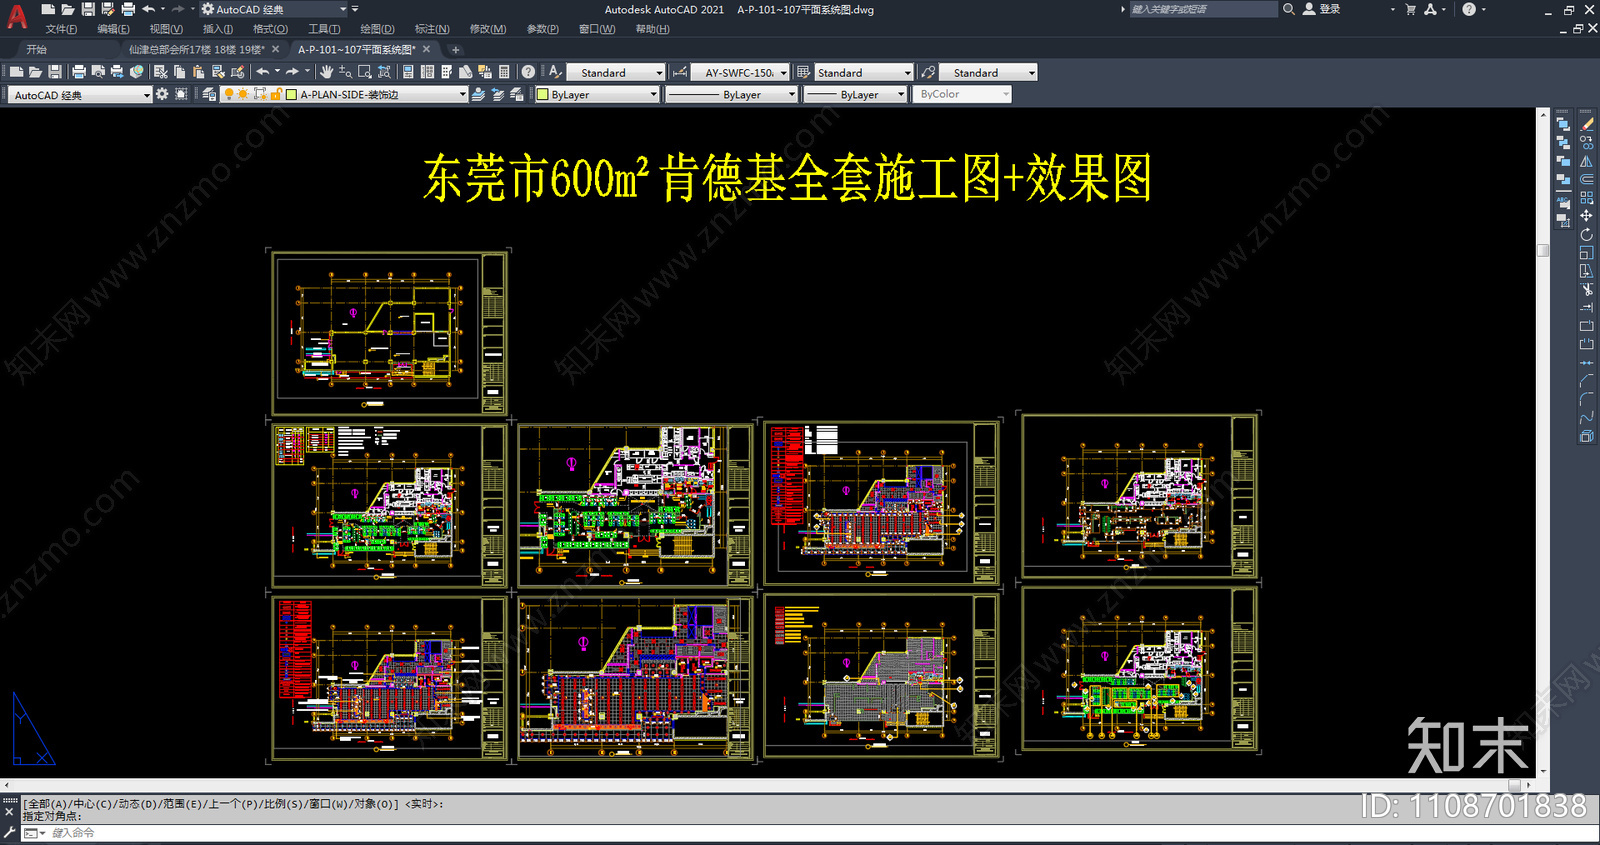Screen dimensions: 1600x845
Task: Select the Mirror tool in Modify toolbar
Action: 1586,161
